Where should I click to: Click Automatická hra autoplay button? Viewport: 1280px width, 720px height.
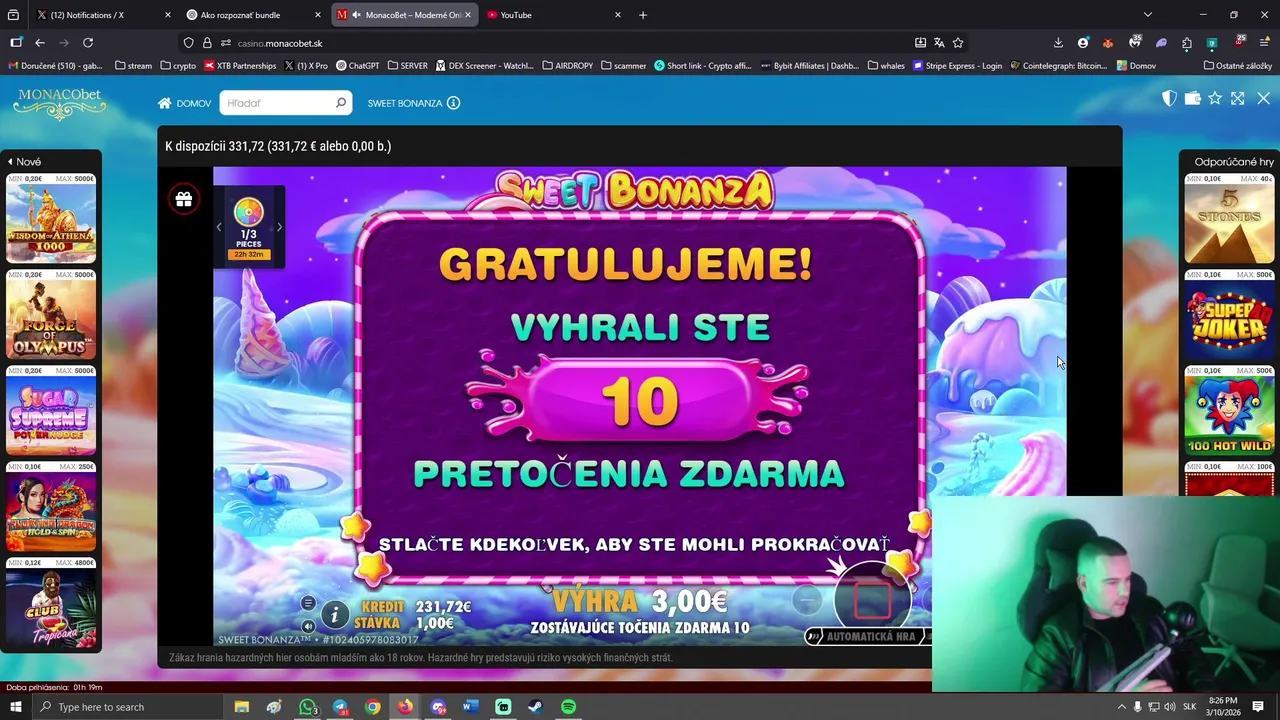tap(868, 636)
